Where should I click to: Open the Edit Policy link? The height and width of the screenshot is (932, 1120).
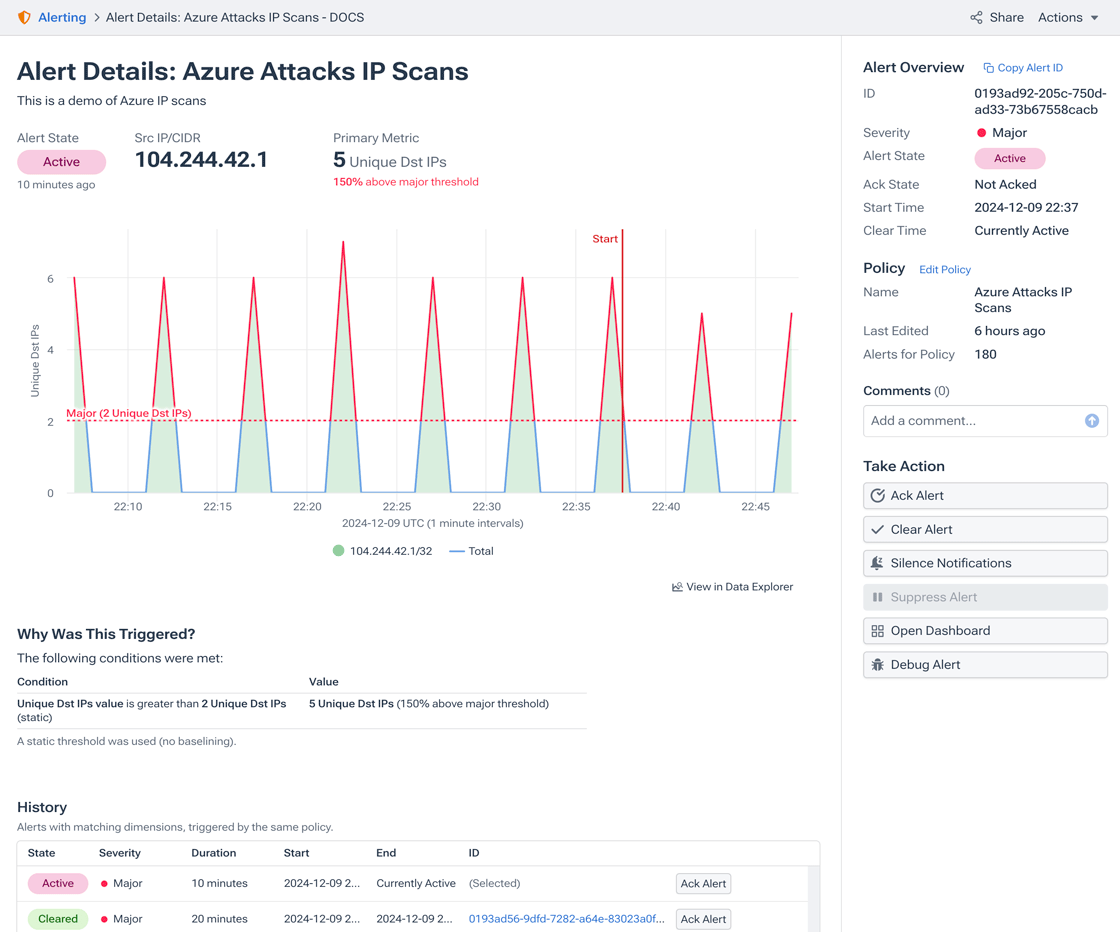pyautogui.click(x=945, y=270)
